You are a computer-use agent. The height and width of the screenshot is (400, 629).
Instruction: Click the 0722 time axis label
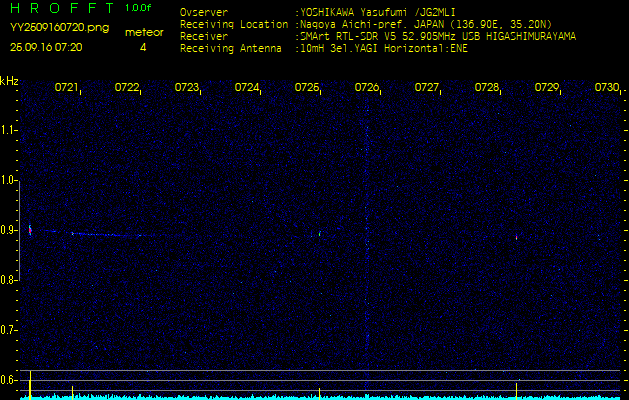[x=126, y=87]
